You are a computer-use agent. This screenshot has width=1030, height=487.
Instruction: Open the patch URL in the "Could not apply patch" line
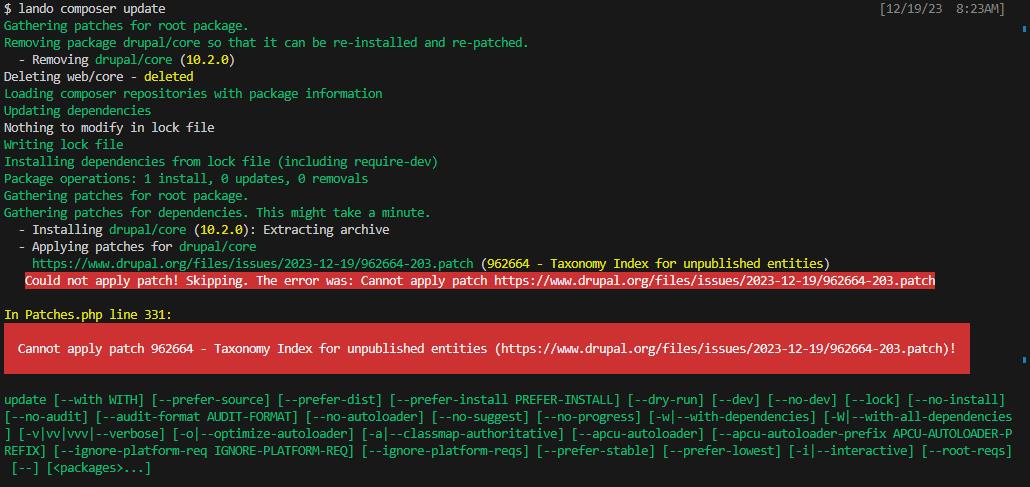(x=714, y=281)
